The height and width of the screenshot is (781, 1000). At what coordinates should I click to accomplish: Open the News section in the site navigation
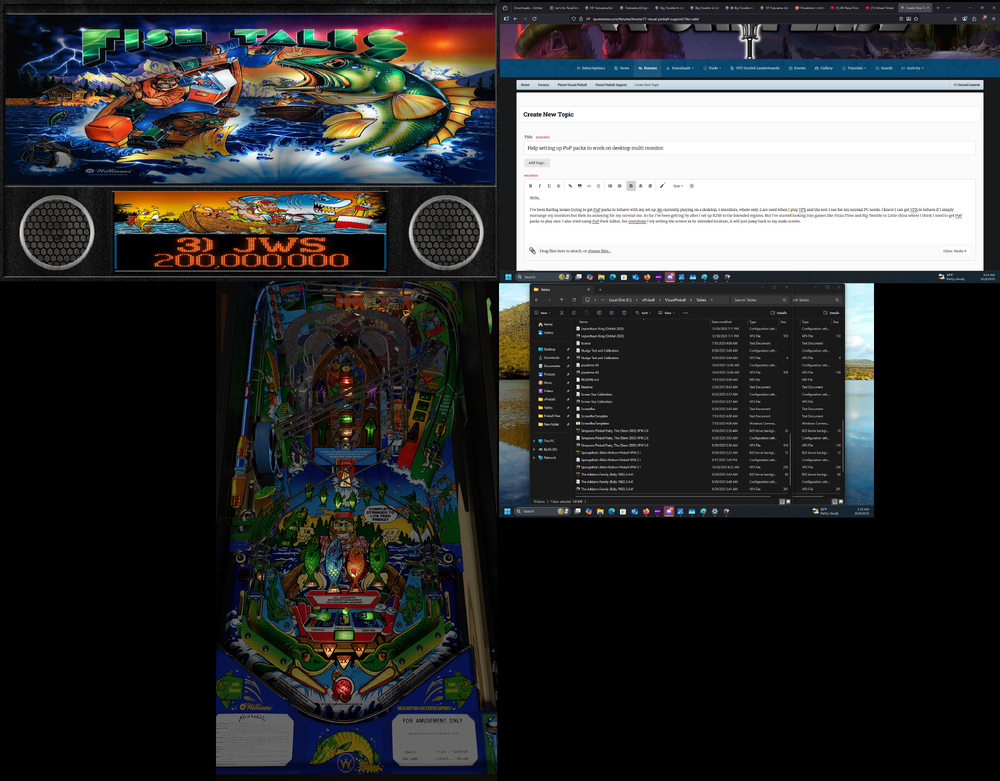point(622,68)
